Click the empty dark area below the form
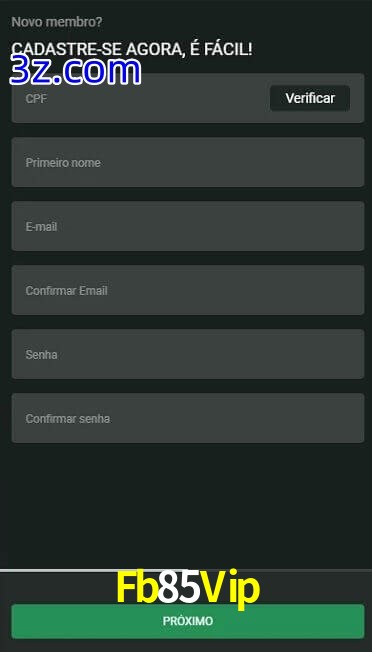Image resolution: width=372 pixels, height=652 pixels. 186,505
